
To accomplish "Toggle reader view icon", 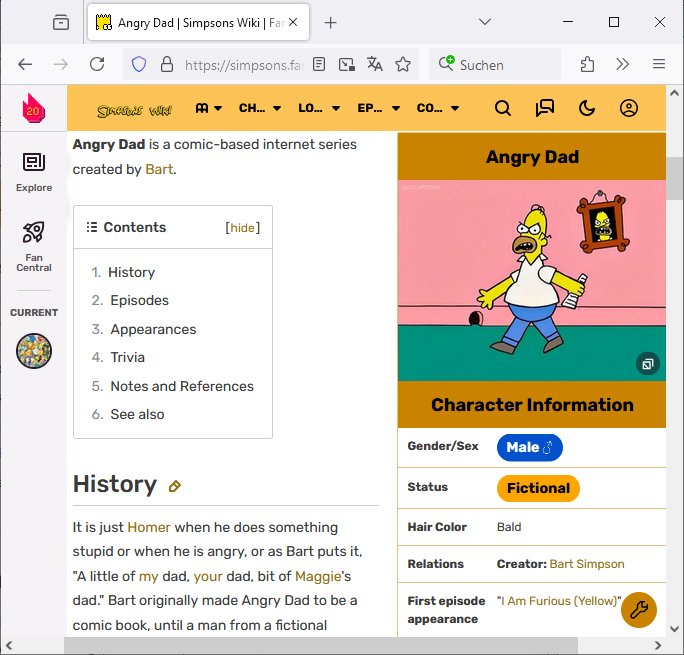I will 319,65.
